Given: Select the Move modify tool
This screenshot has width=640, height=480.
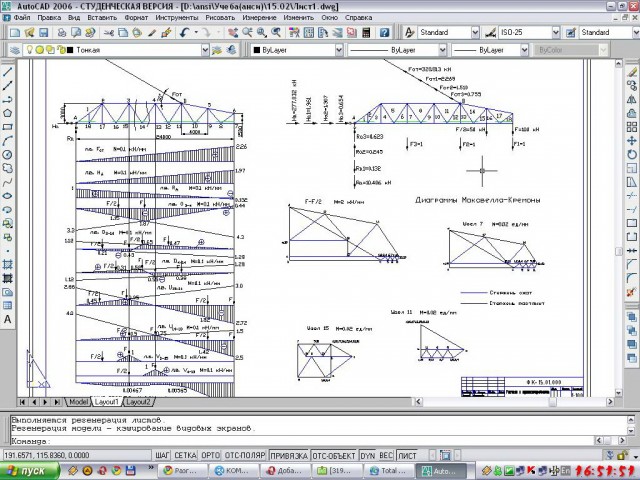Looking at the screenshot, I should 631,141.
